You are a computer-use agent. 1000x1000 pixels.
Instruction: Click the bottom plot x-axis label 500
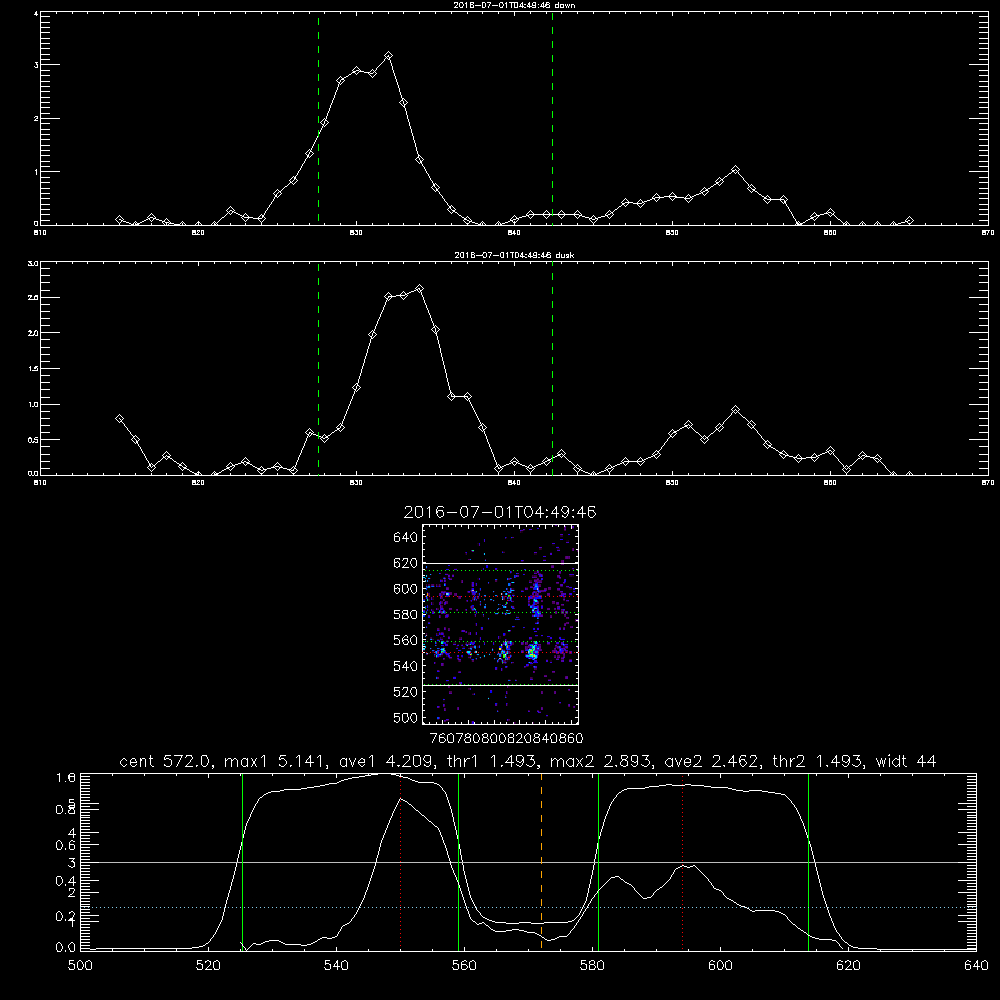pyautogui.click(x=80, y=966)
